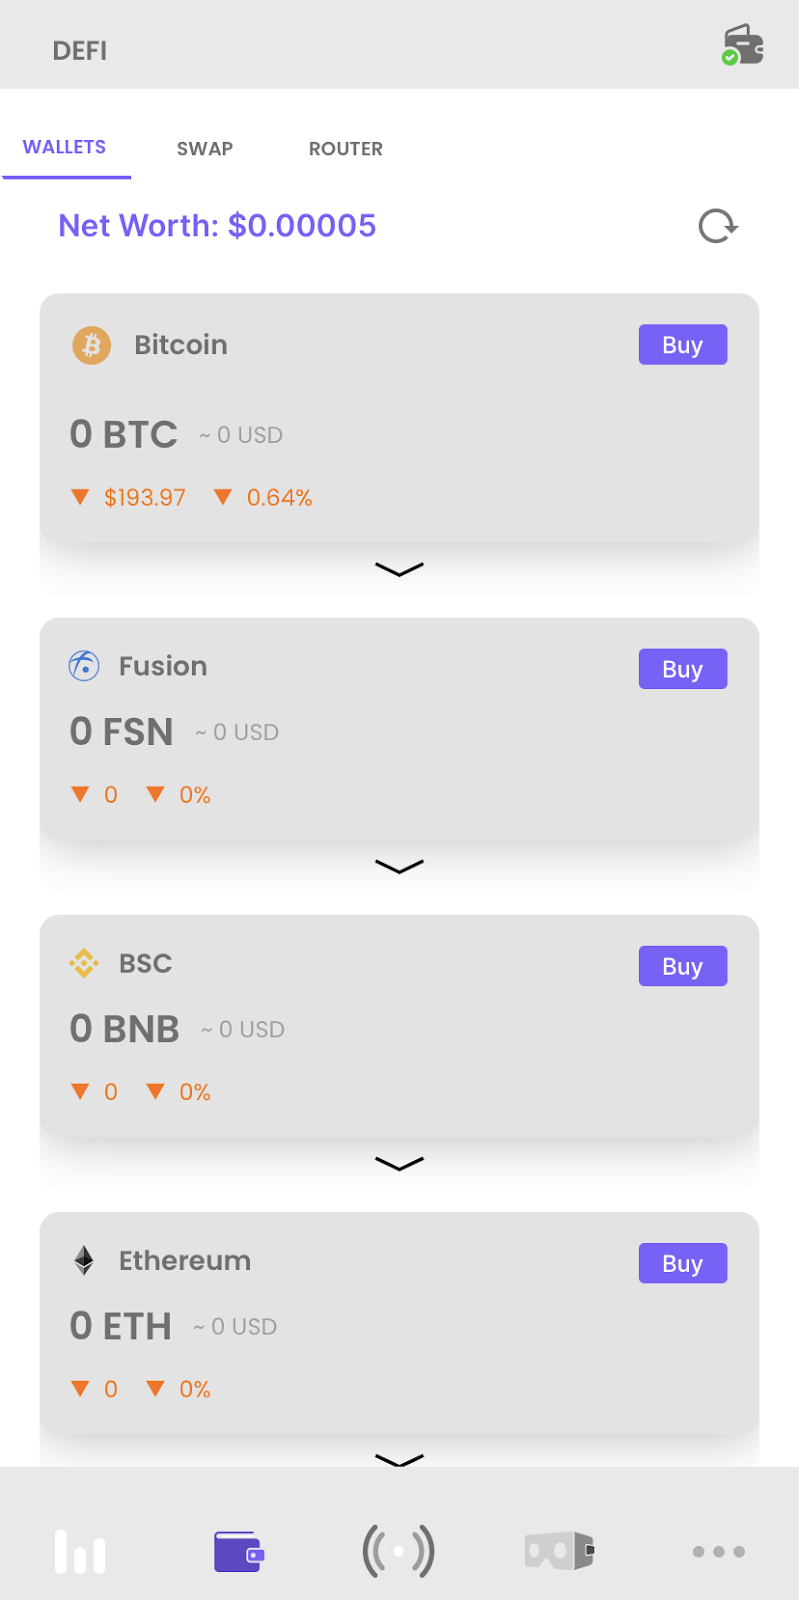
Task: Click the wallet connected status icon
Action: pyautogui.click(x=743, y=45)
